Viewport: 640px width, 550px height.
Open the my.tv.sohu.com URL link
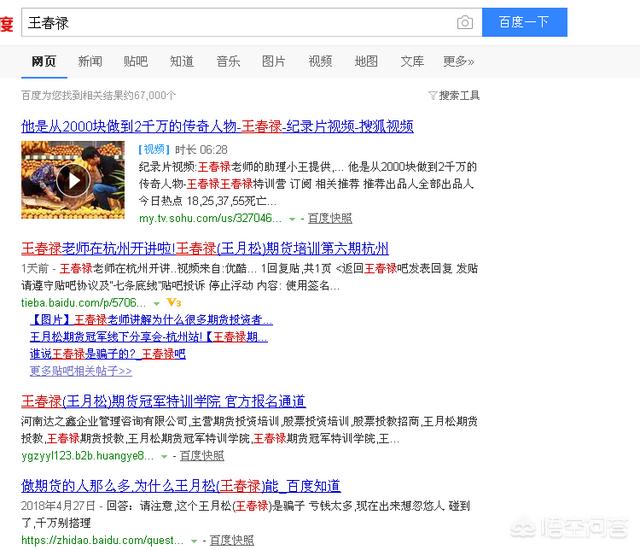click(x=210, y=218)
